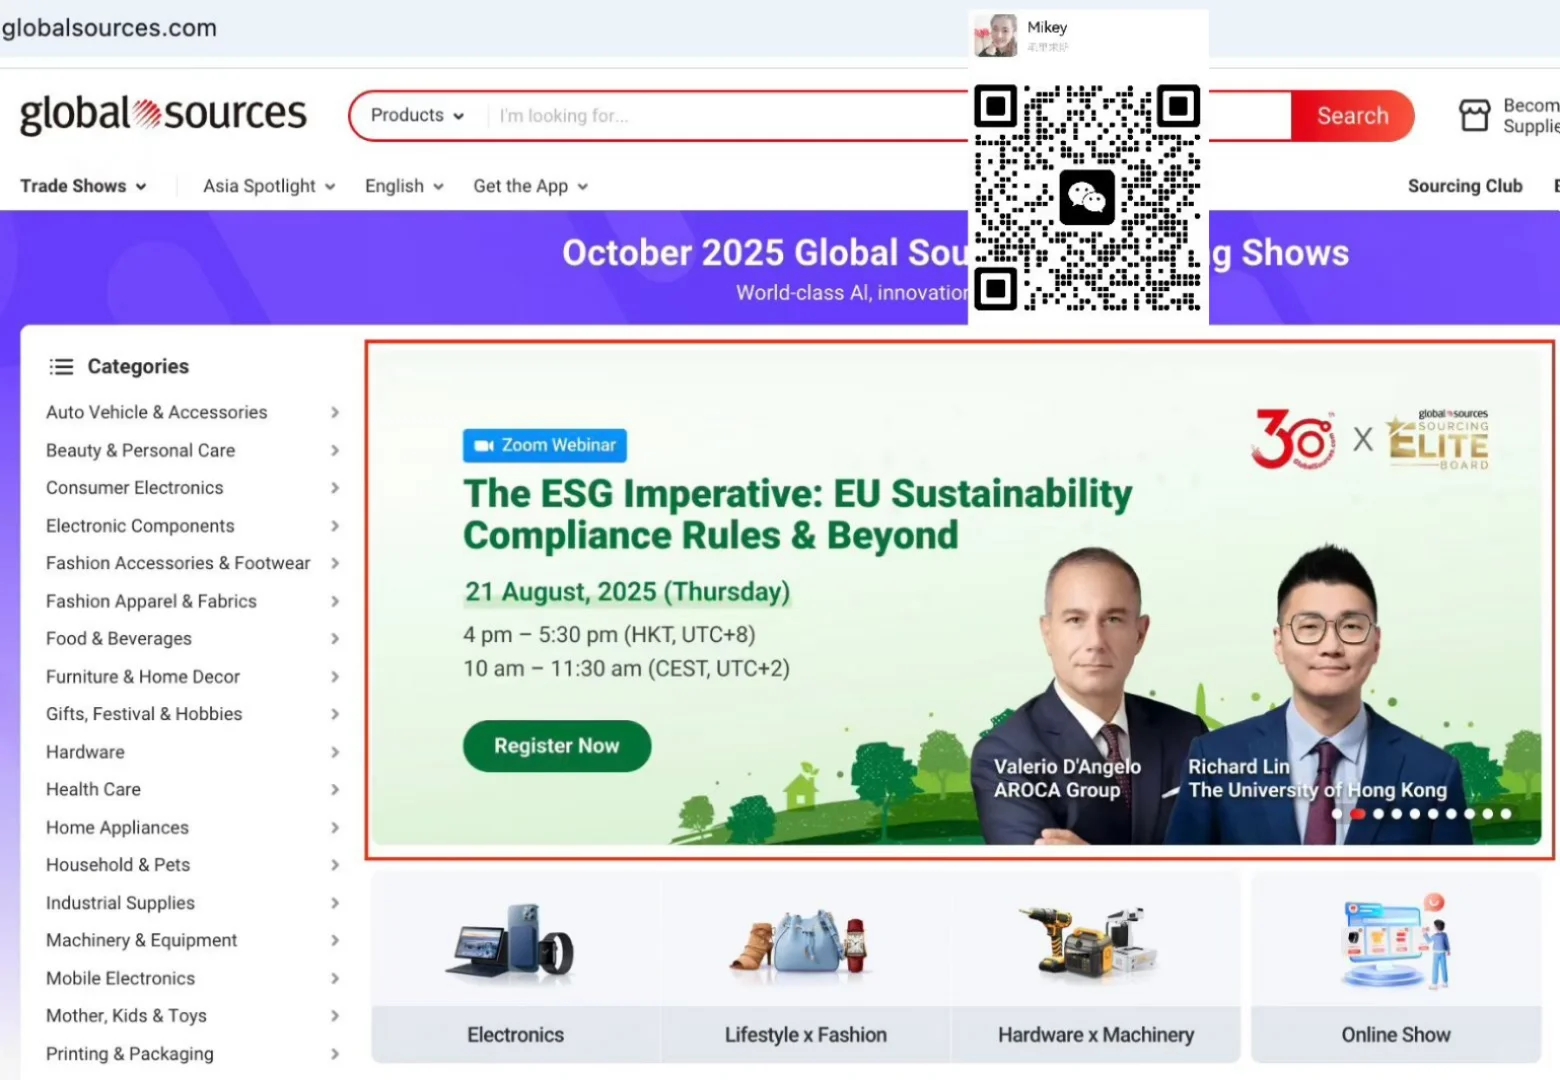Open Industrial Supplies category

pos(120,902)
